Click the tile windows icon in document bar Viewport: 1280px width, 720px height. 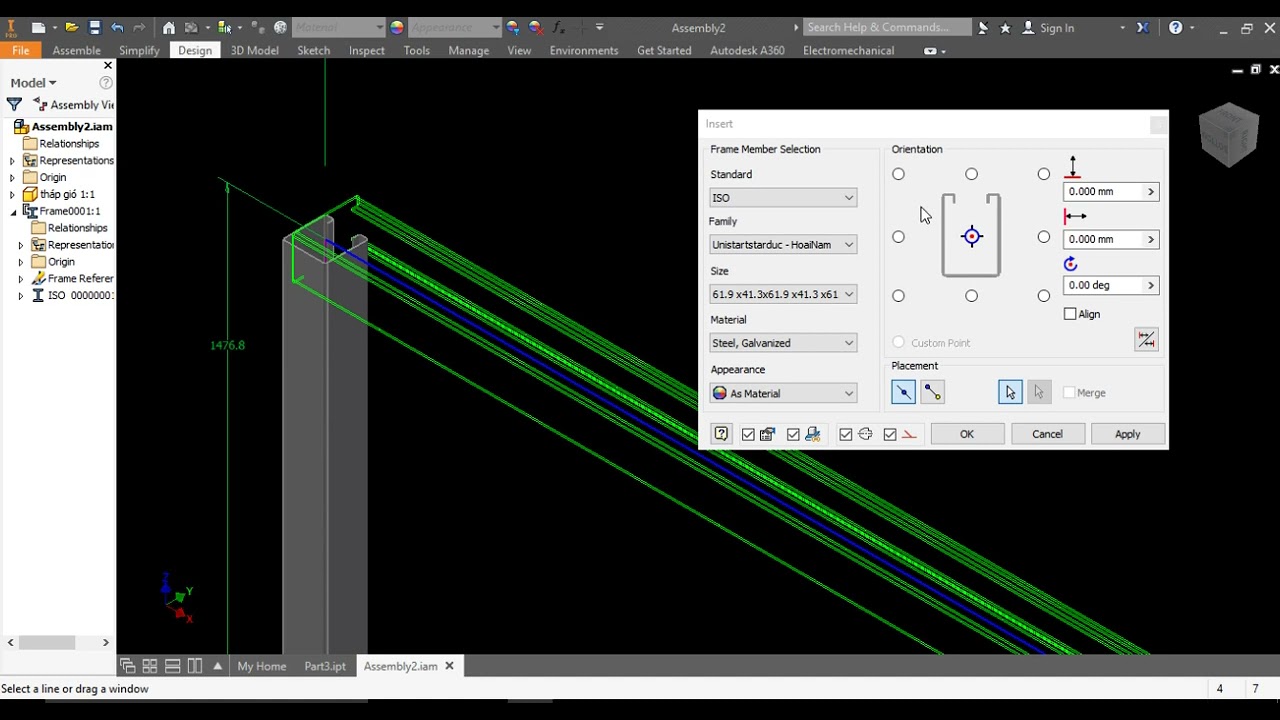point(127,666)
